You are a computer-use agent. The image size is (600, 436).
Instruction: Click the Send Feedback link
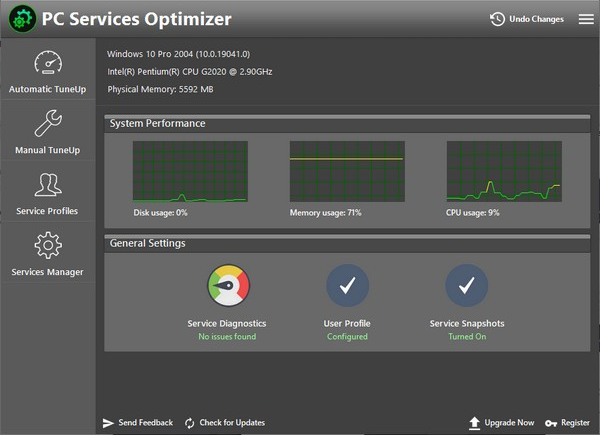tap(145, 423)
